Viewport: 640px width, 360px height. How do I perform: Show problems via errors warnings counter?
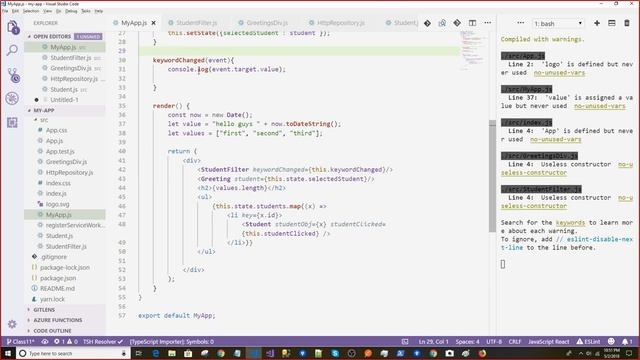coord(66,342)
